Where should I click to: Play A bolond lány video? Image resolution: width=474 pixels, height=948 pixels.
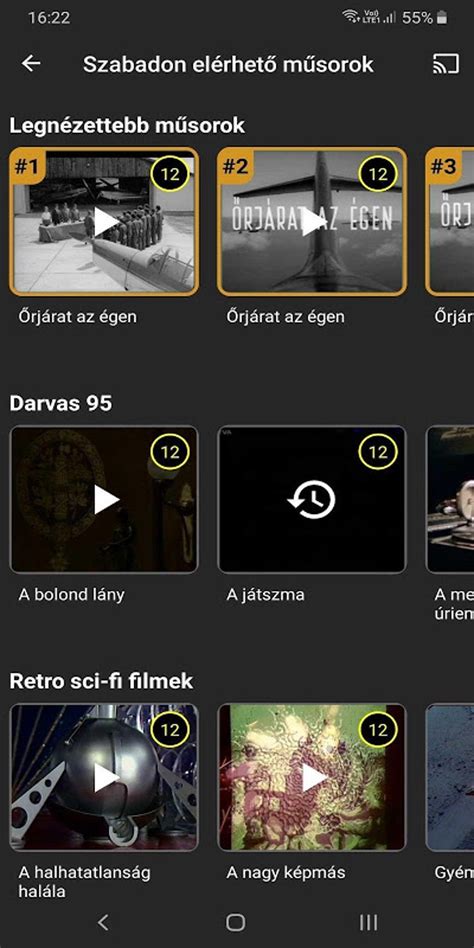point(106,500)
